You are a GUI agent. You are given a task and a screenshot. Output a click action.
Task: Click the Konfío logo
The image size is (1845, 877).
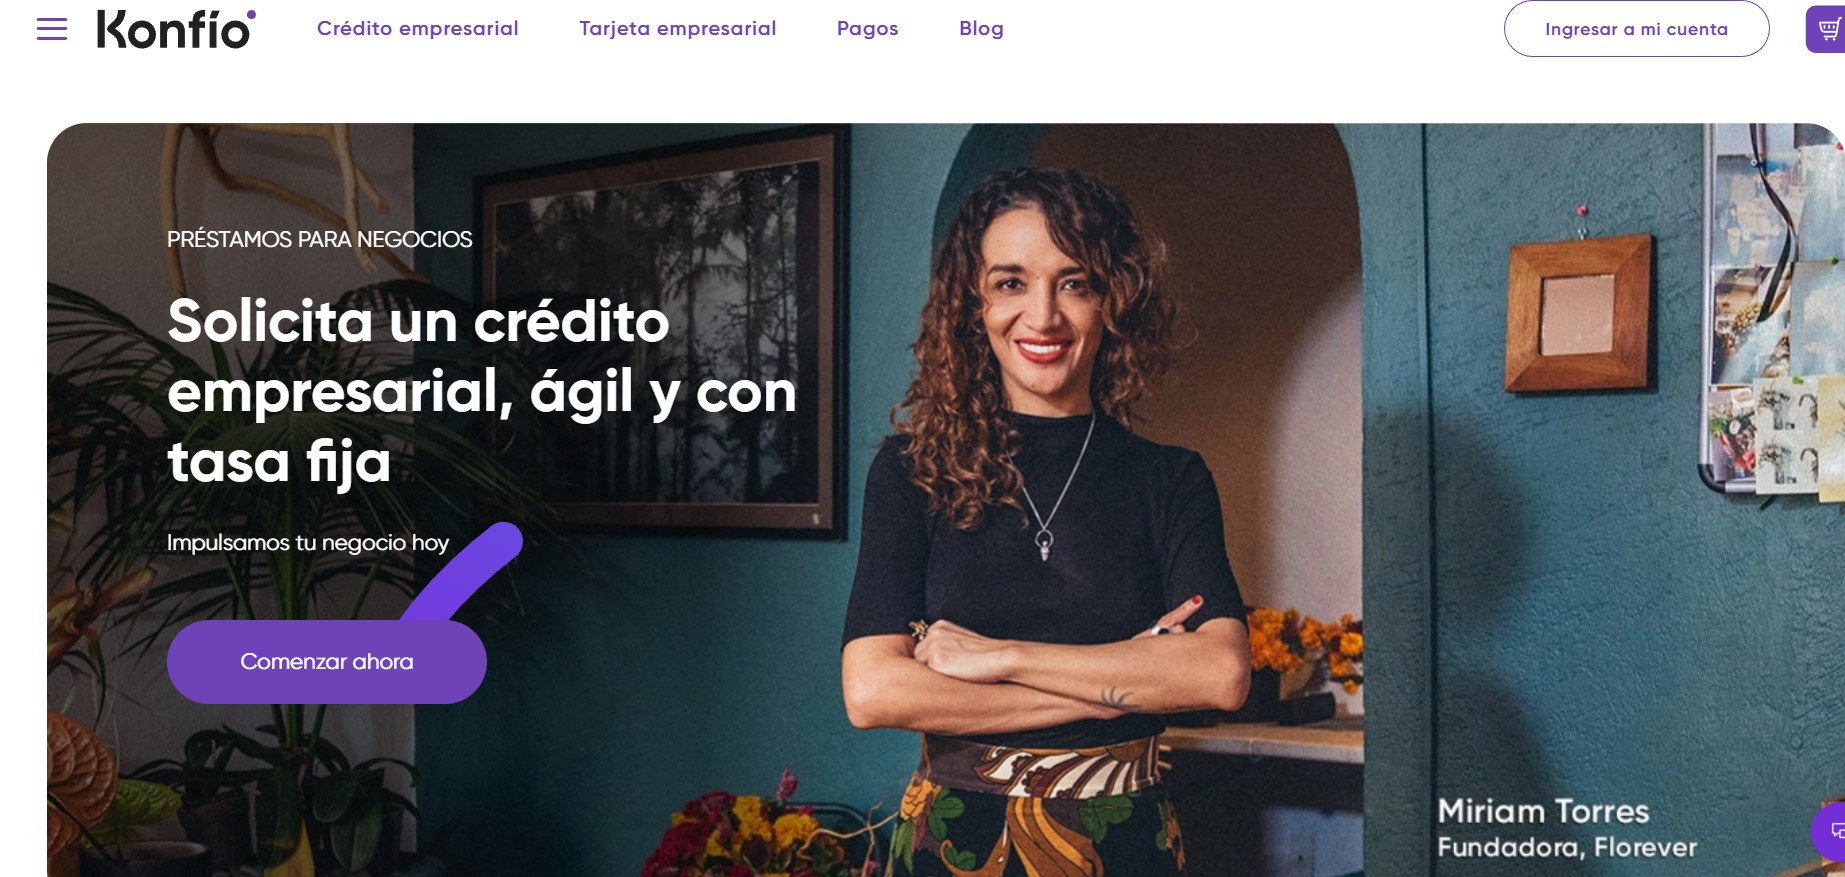(176, 29)
